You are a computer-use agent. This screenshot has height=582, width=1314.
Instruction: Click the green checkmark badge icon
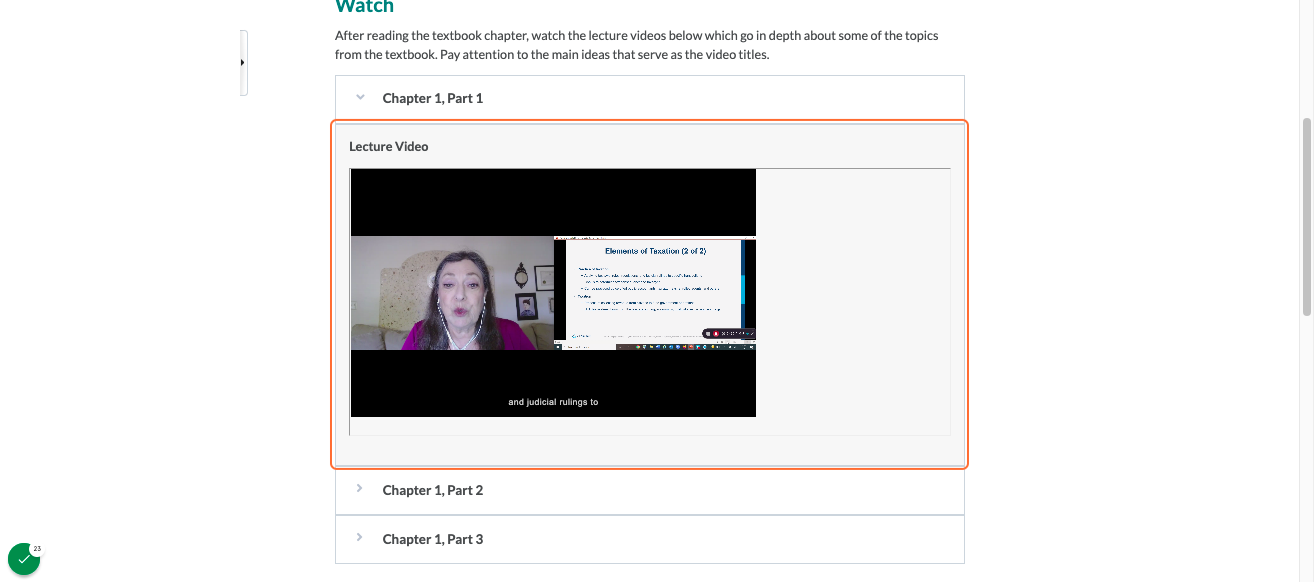[24, 559]
